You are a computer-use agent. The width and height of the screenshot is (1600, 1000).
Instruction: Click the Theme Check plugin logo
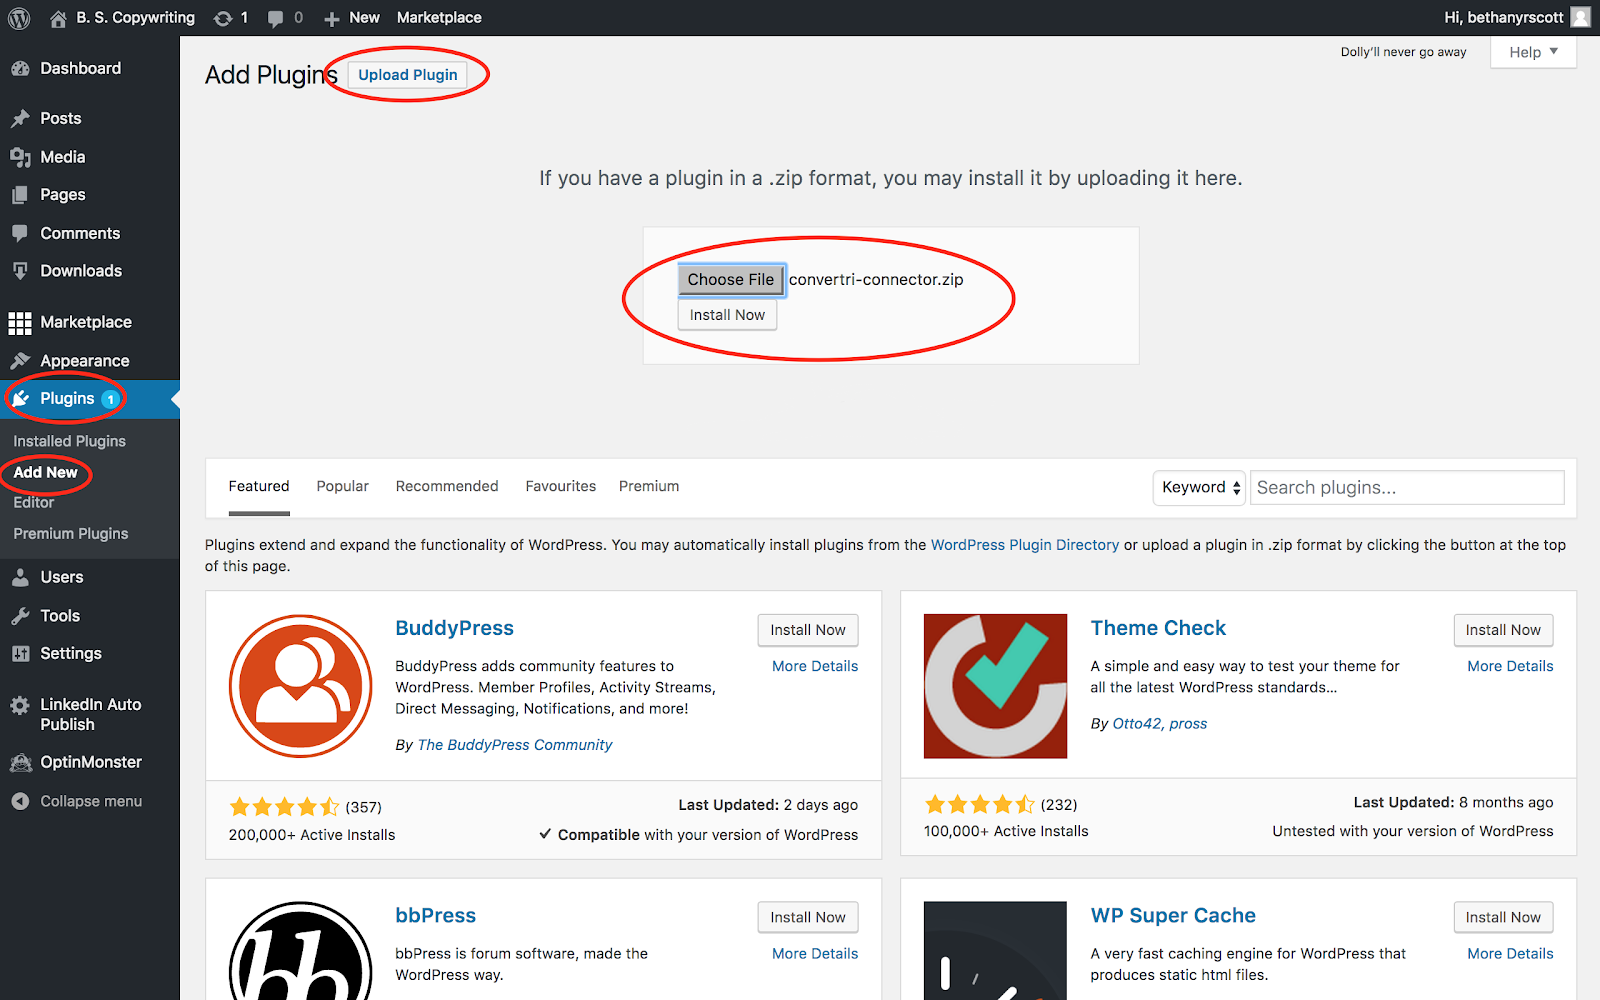click(995, 686)
